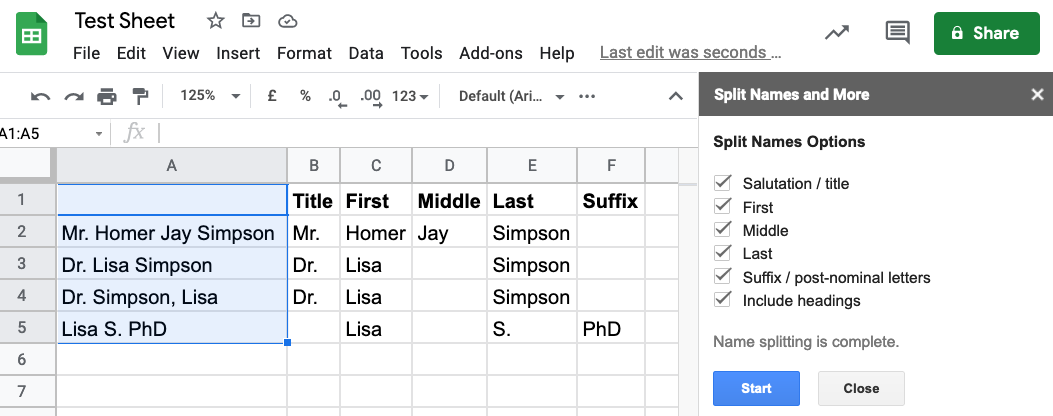Screen dimensions: 1053x416
Task: Select the S. cell in Last column
Action: (532, 329)
